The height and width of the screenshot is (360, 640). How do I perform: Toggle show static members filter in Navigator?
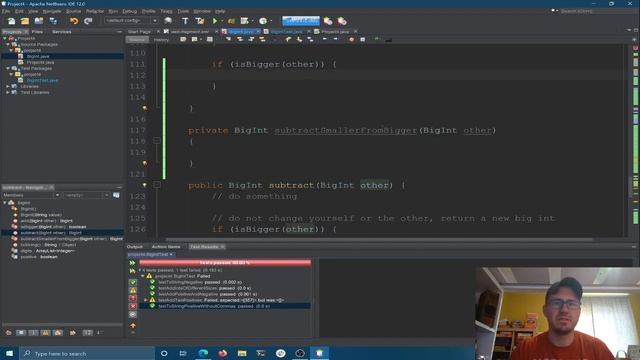pos(33,333)
